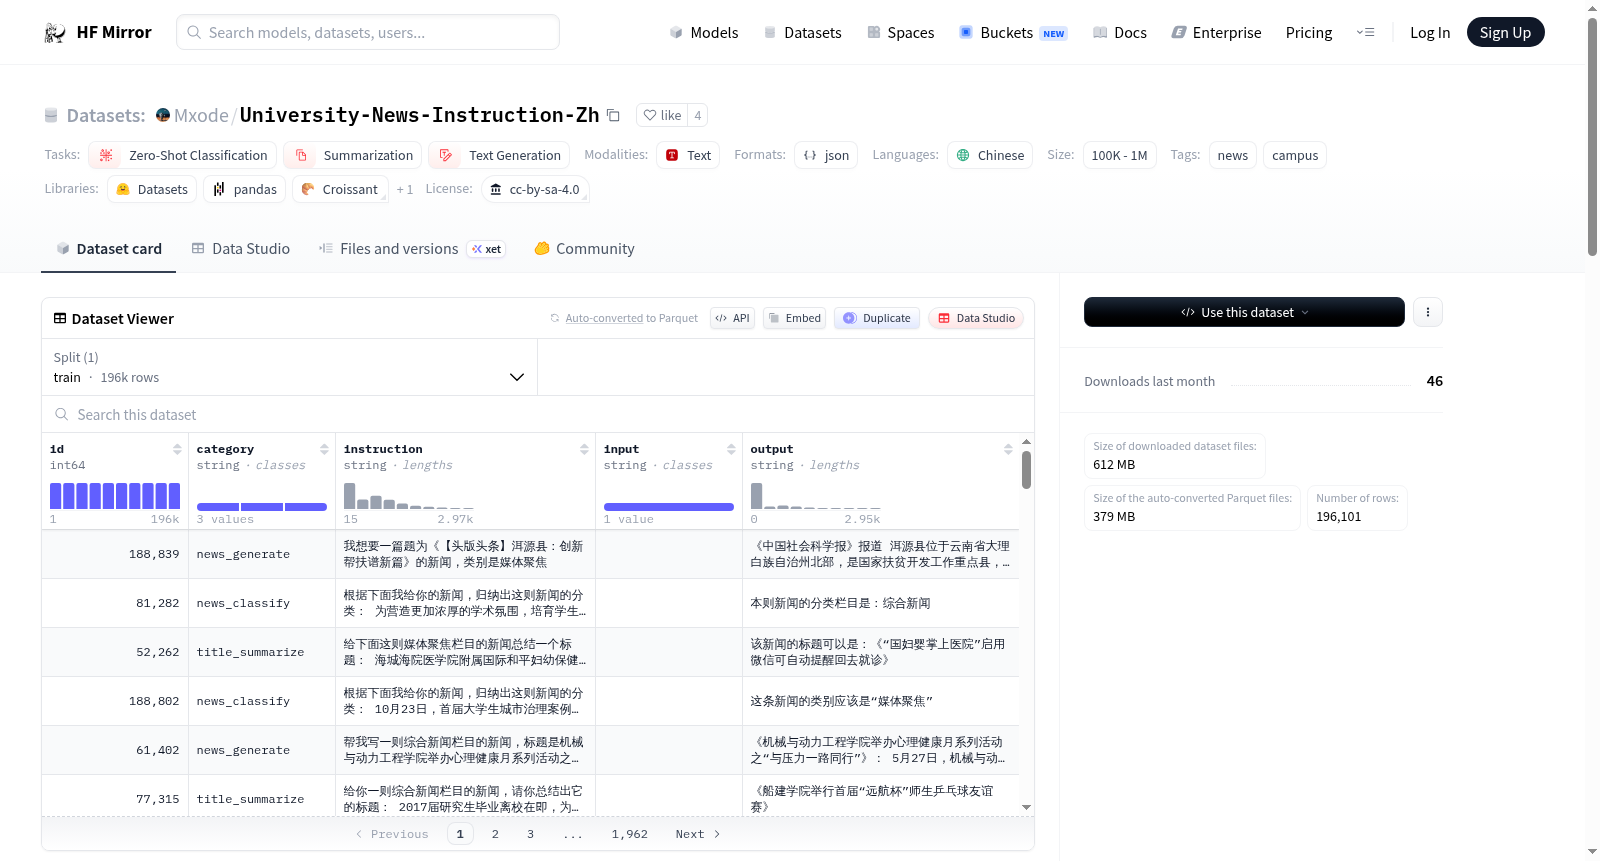Click the Datasets library tag
Image resolution: width=1600 pixels, height=861 pixels.
[152, 189]
